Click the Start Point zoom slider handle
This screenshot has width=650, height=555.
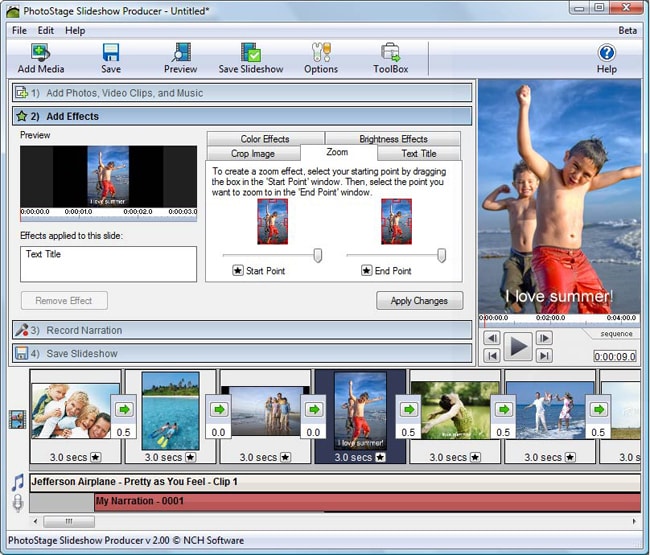coord(318,255)
